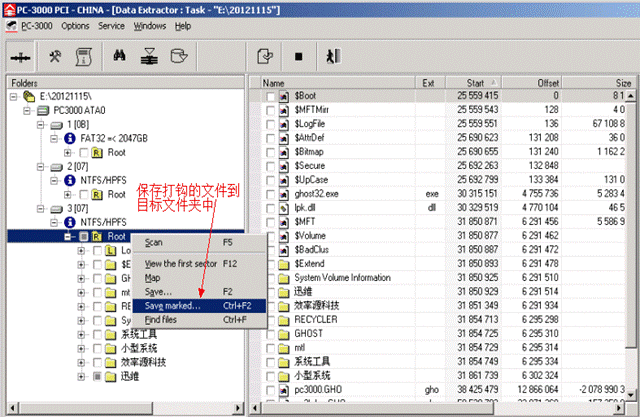Open the Service menu
640x417 pixels.
point(111,26)
